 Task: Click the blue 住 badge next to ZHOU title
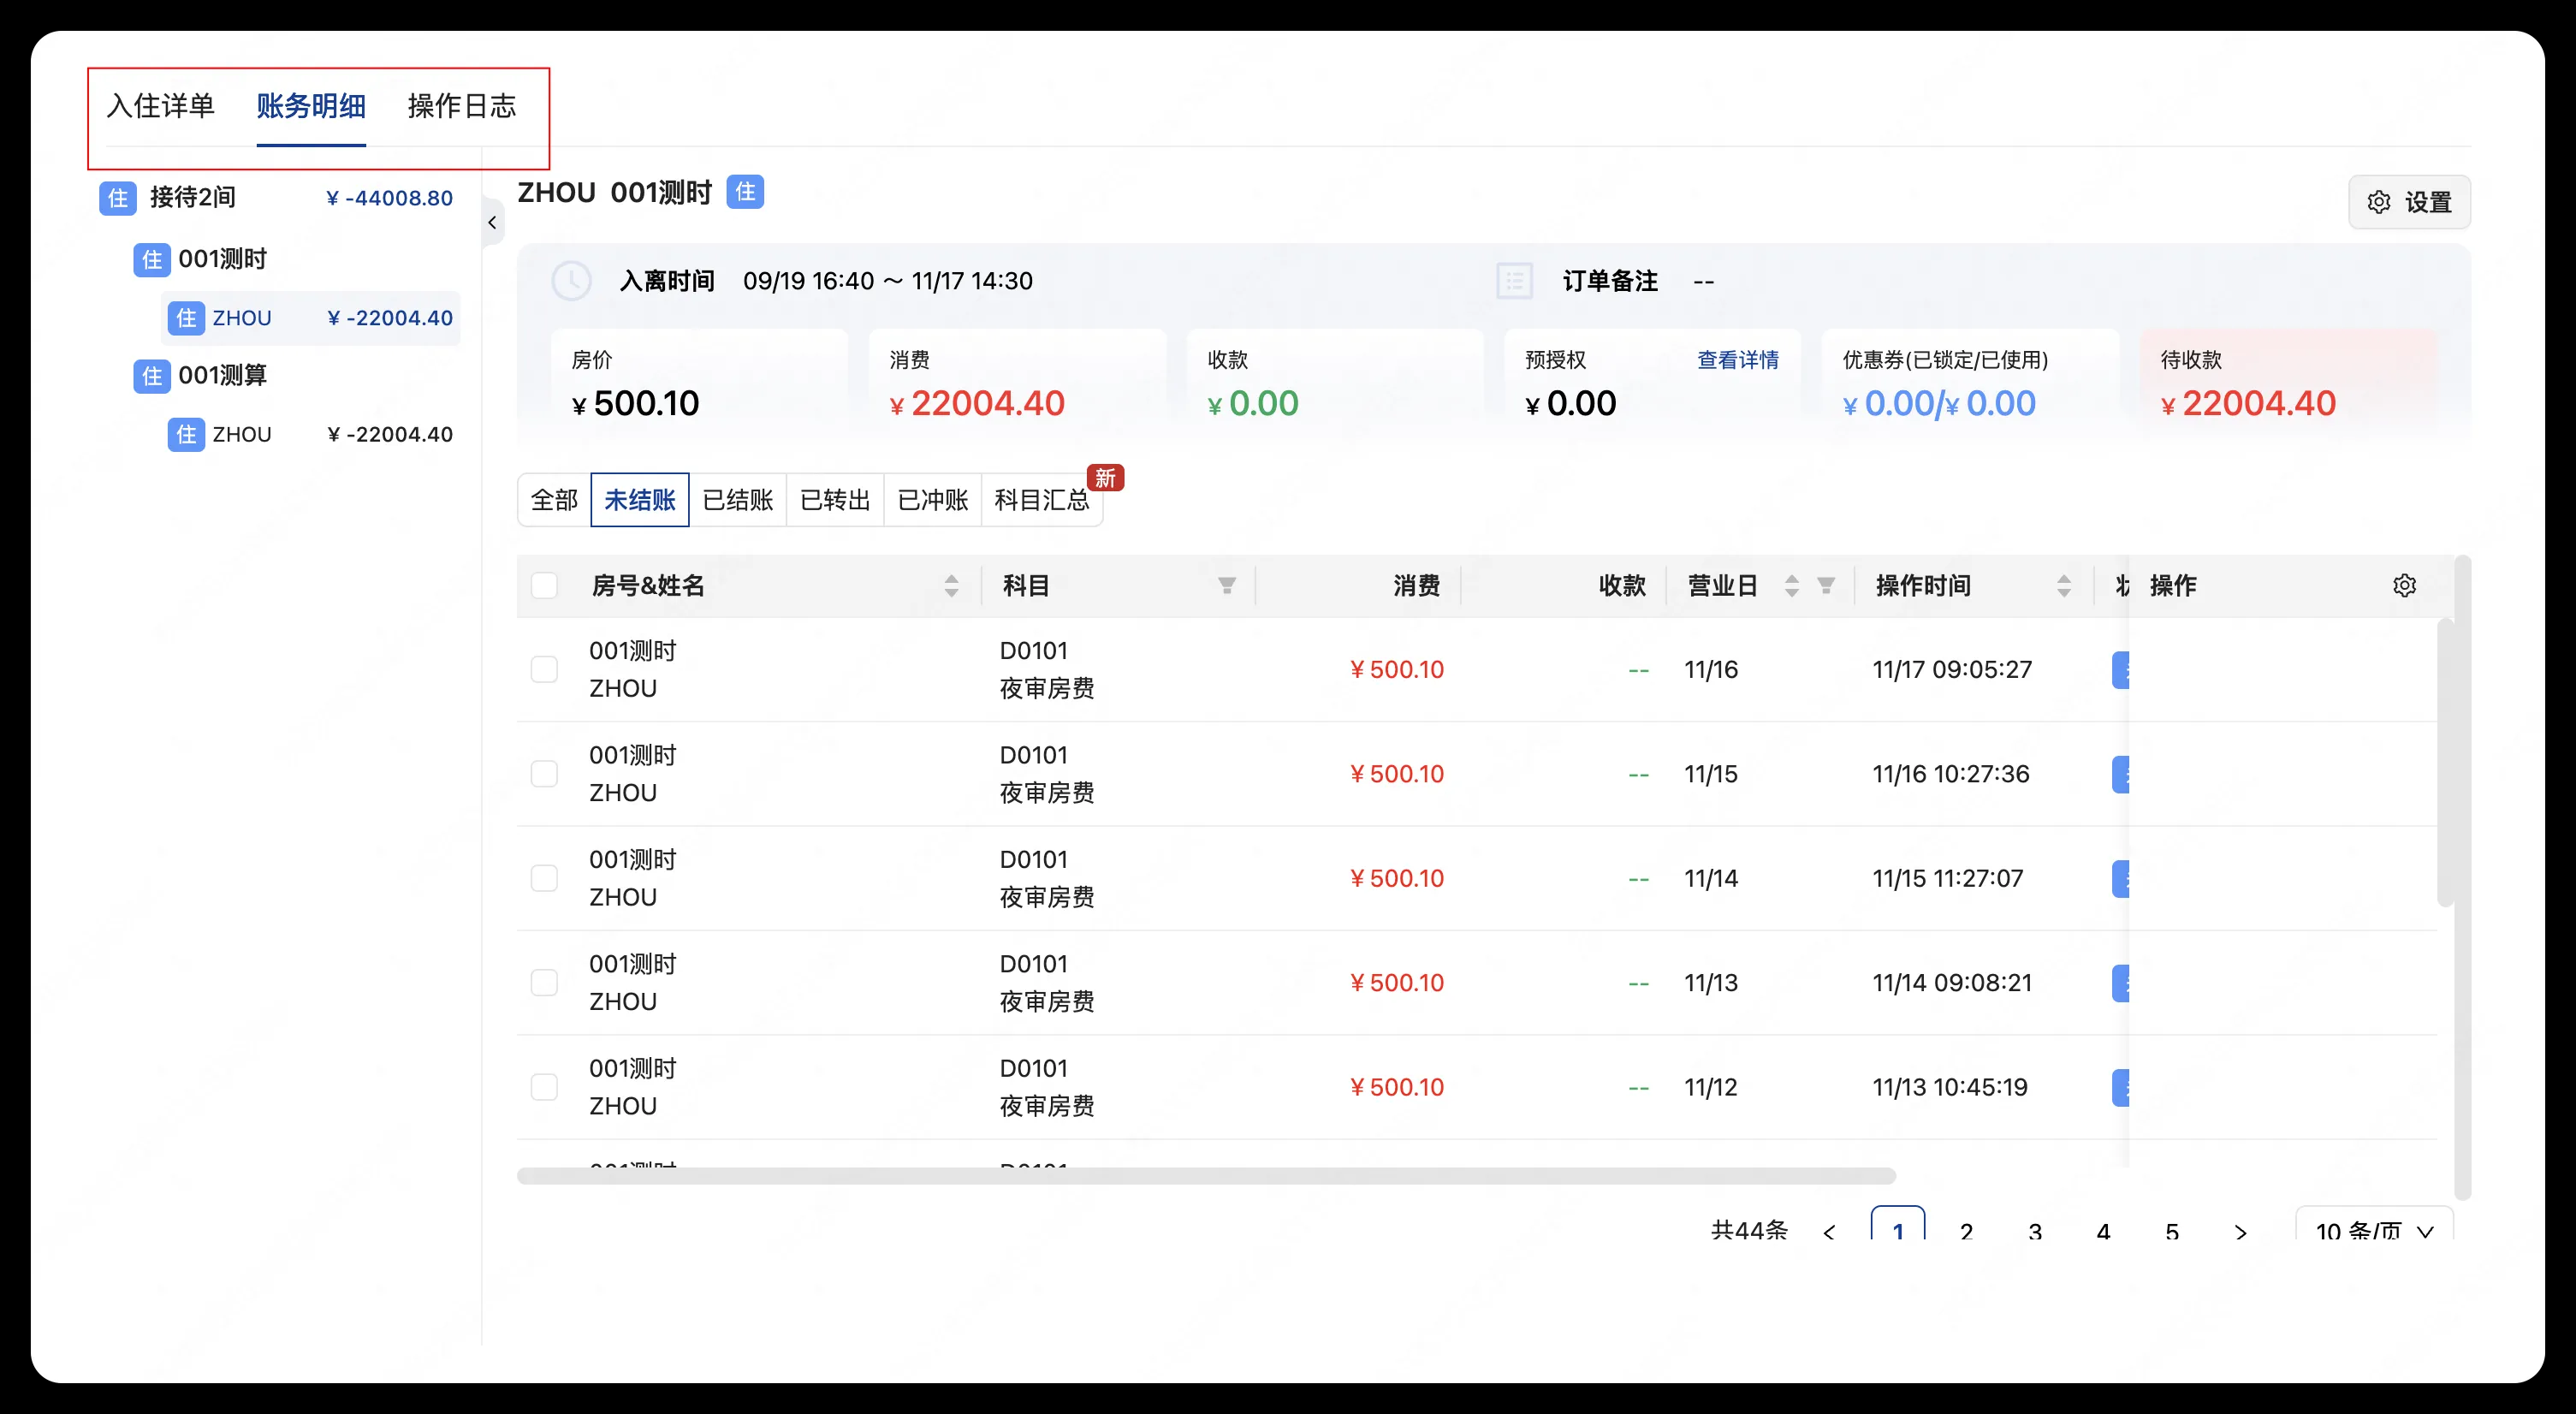(x=745, y=191)
